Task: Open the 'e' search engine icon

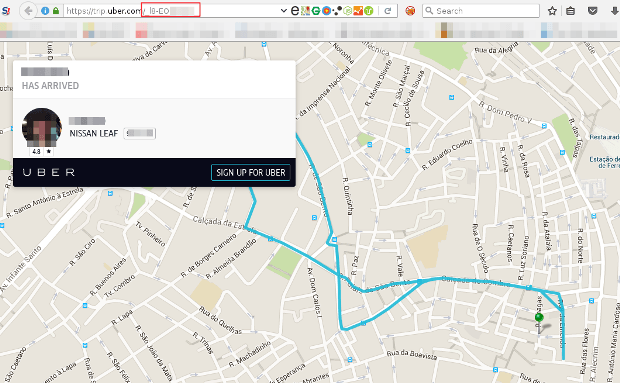Action: coord(295,11)
